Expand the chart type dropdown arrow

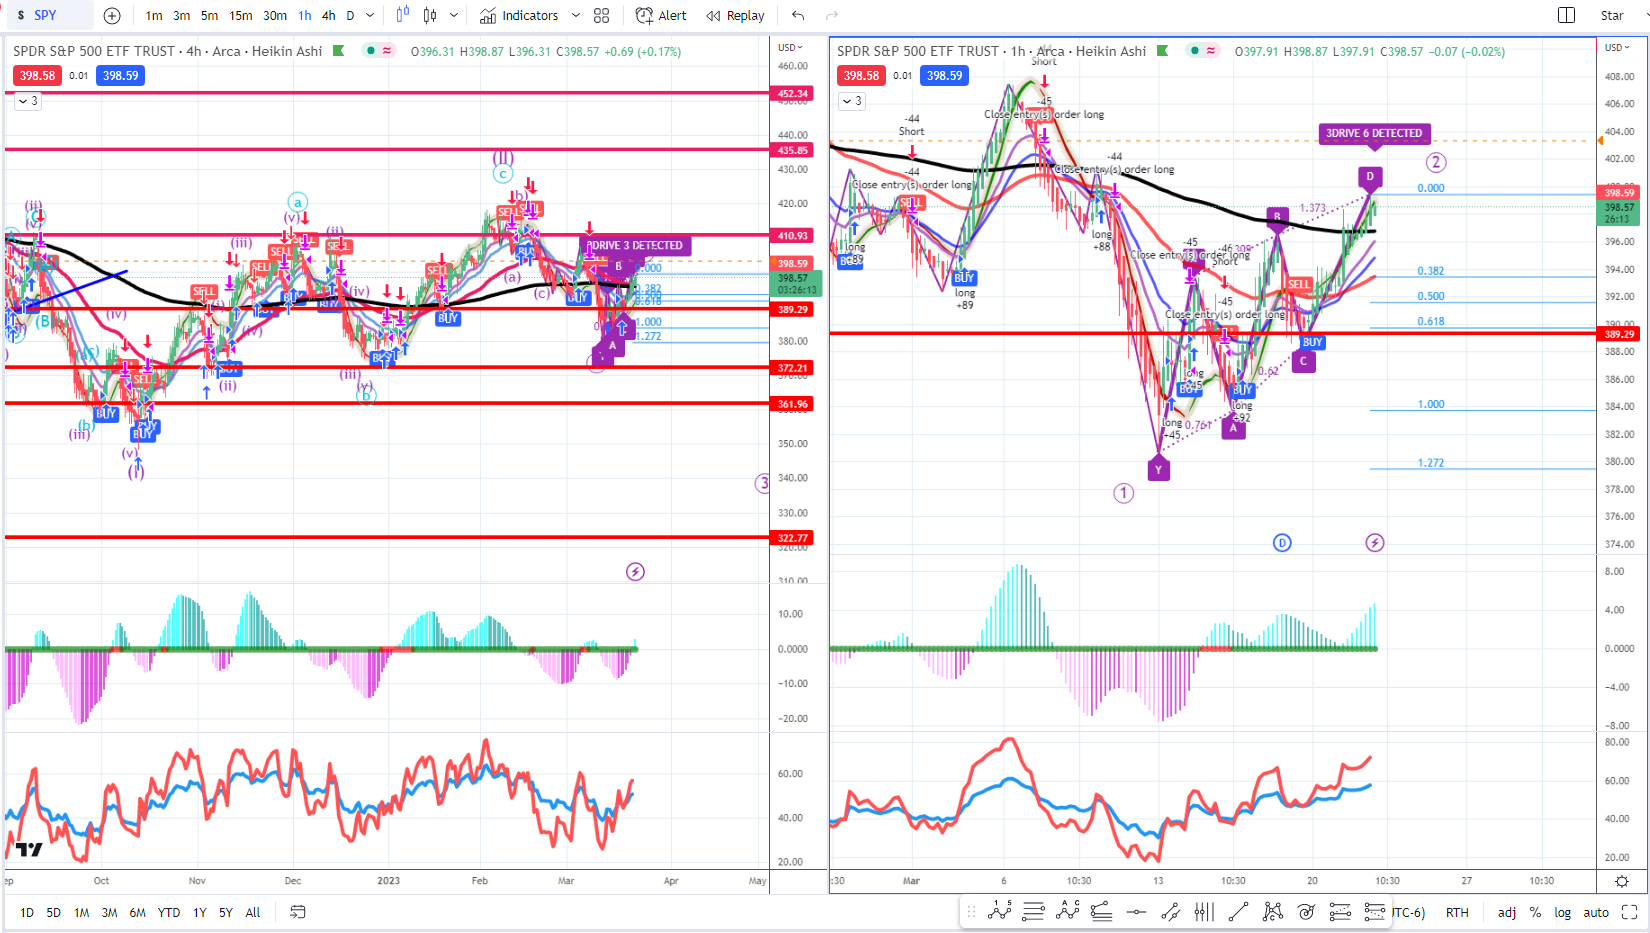pyautogui.click(x=454, y=15)
